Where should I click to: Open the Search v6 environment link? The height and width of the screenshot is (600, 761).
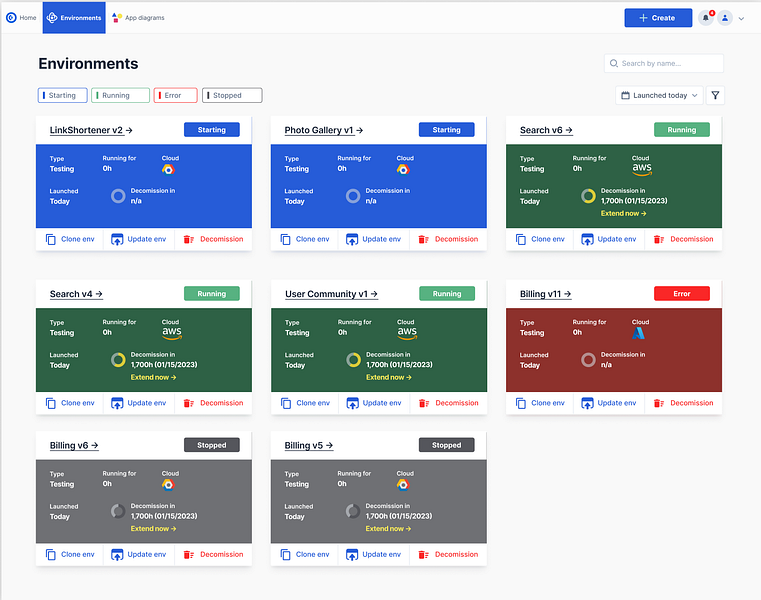[x=546, y=130]
